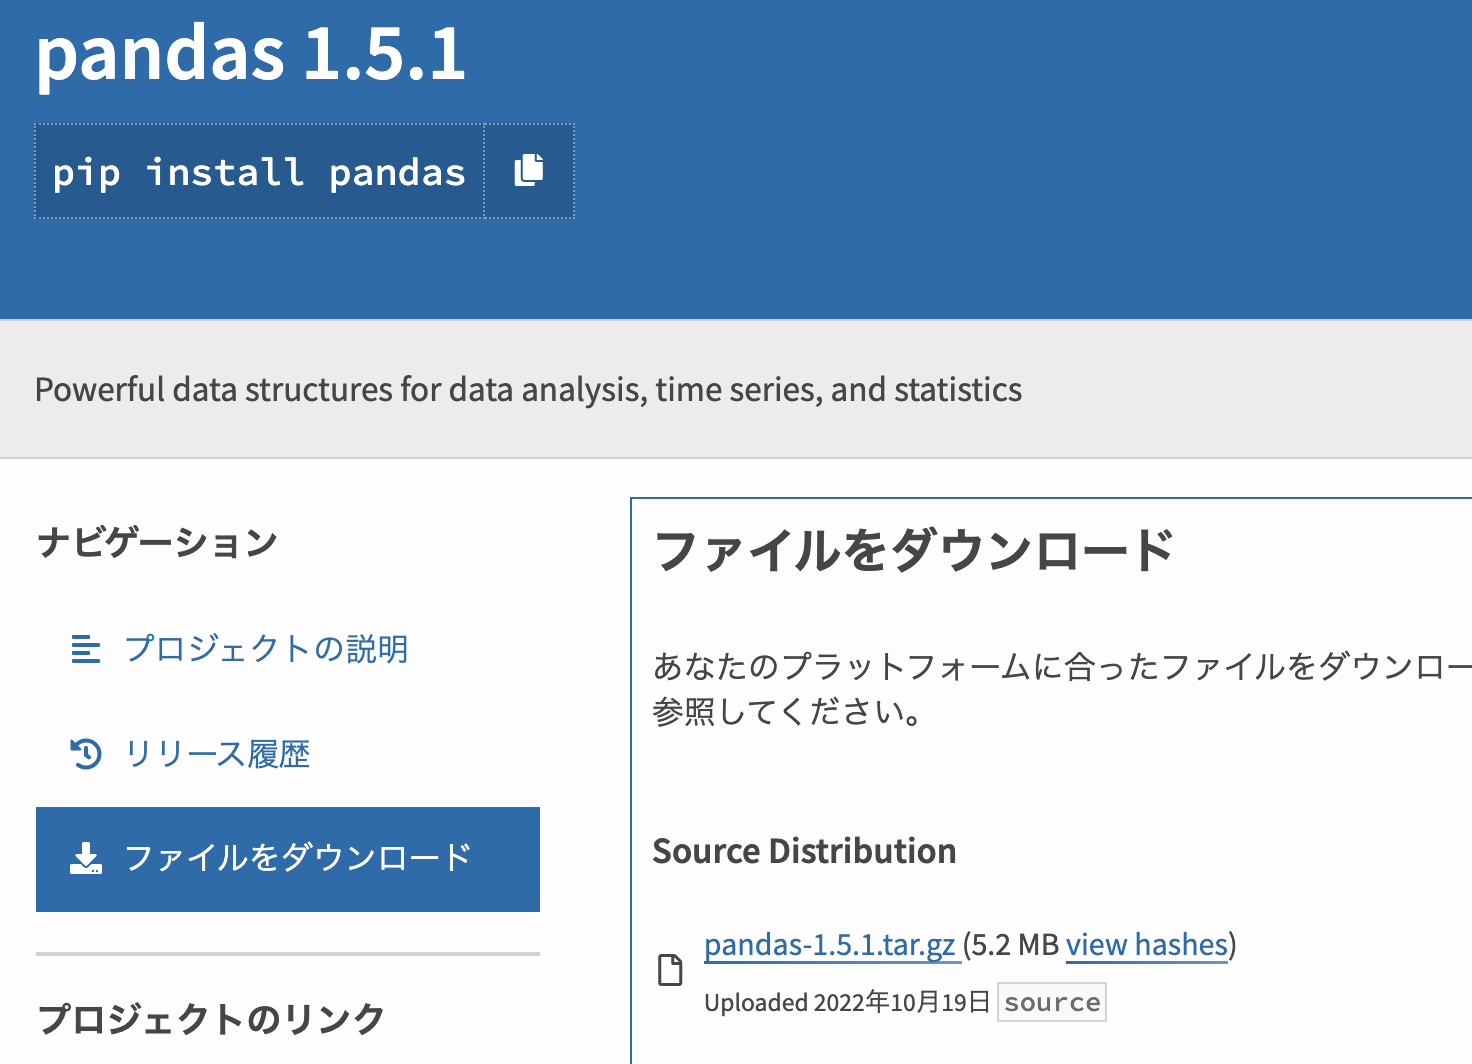This screenshot has height=1064, width=1472.
Task: Click the ファイルをダウンロード panel heading
Action: [915, 549]
